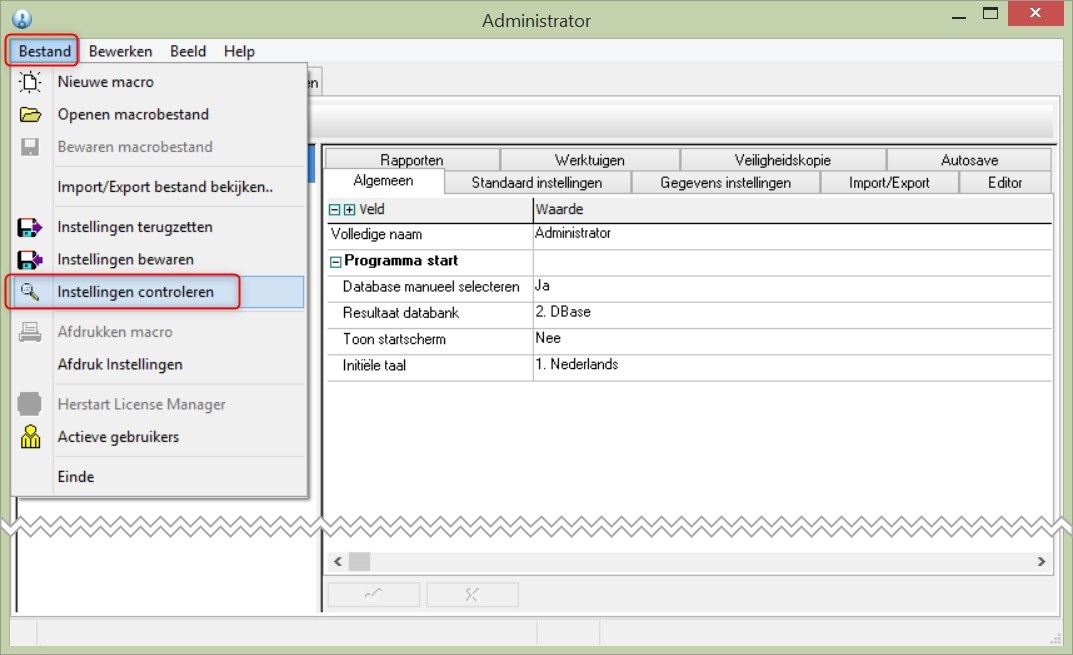Expand all fields with the plus icon beside Veld
Viewport: 1073px width, 655px height.
pos(350,210)
